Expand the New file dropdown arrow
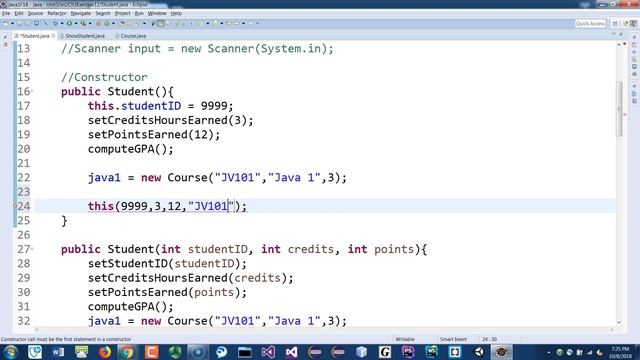The image size is (640, 360). pos(12,23)
